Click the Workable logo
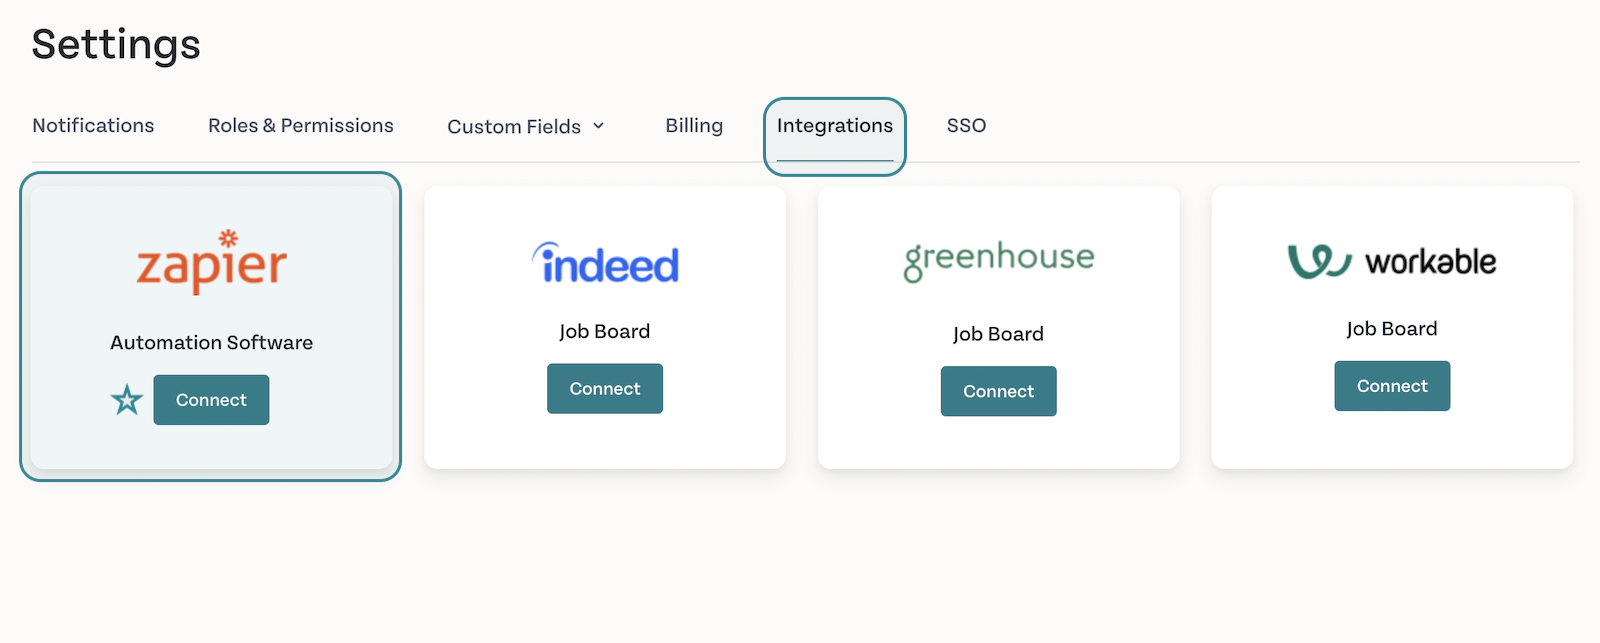The height and width of the screenshot is (643, 1600). coord(1392,261)
